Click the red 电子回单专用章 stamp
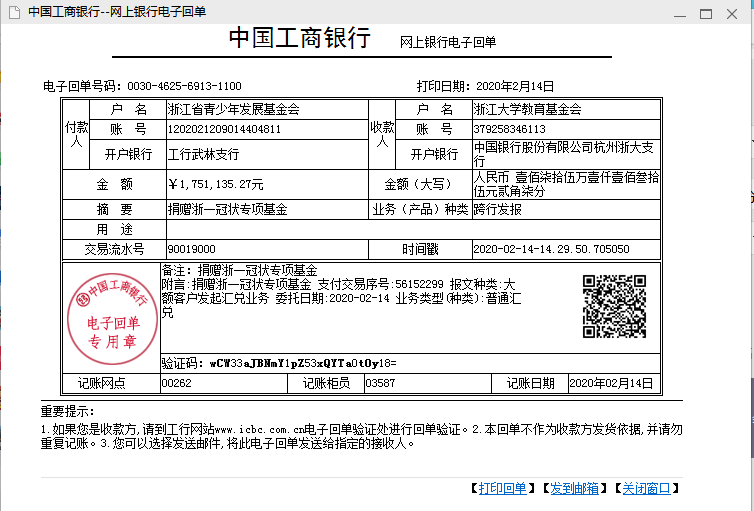Screen dimensions: 754x511 click(112, 319)
